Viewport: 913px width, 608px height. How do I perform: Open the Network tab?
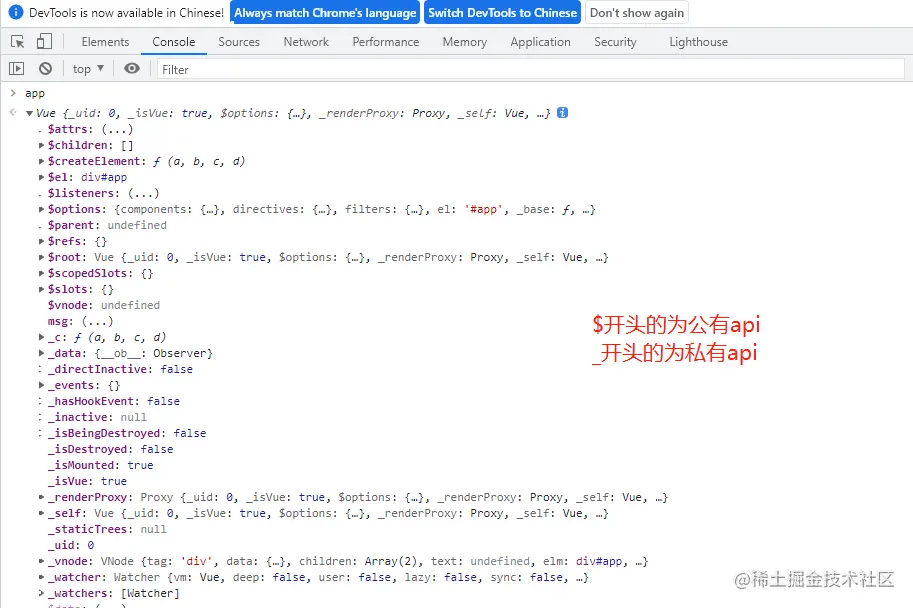click(x=306, y=42)
